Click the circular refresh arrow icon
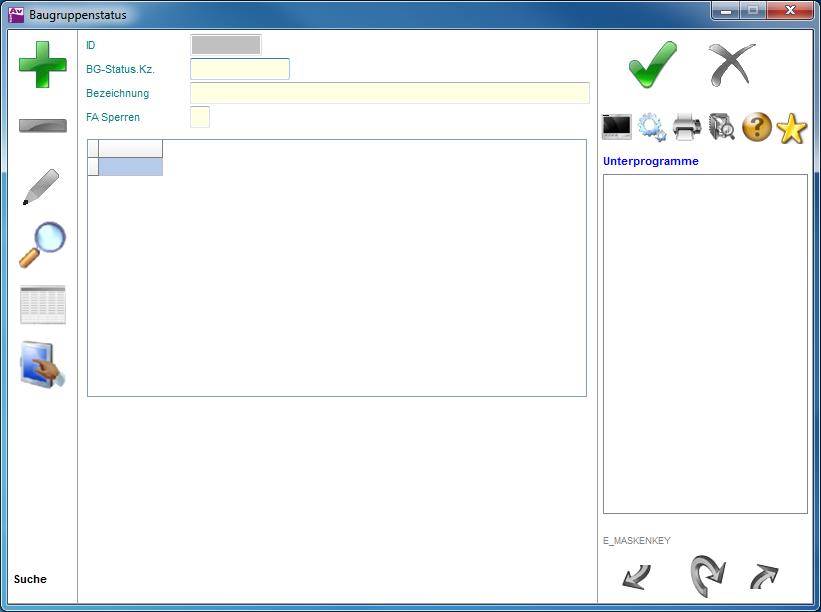The height and width of the screenshot is (612, 821). click(x=705, y=576)
